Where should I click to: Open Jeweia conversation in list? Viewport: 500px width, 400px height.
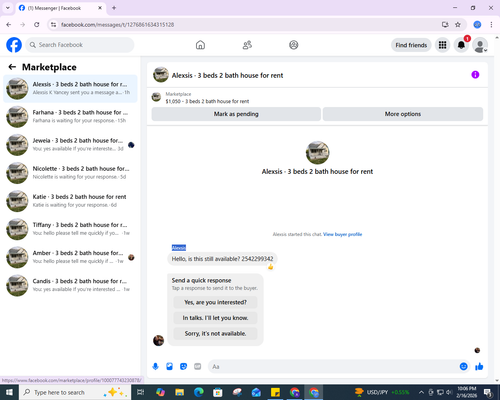point(70,145)
